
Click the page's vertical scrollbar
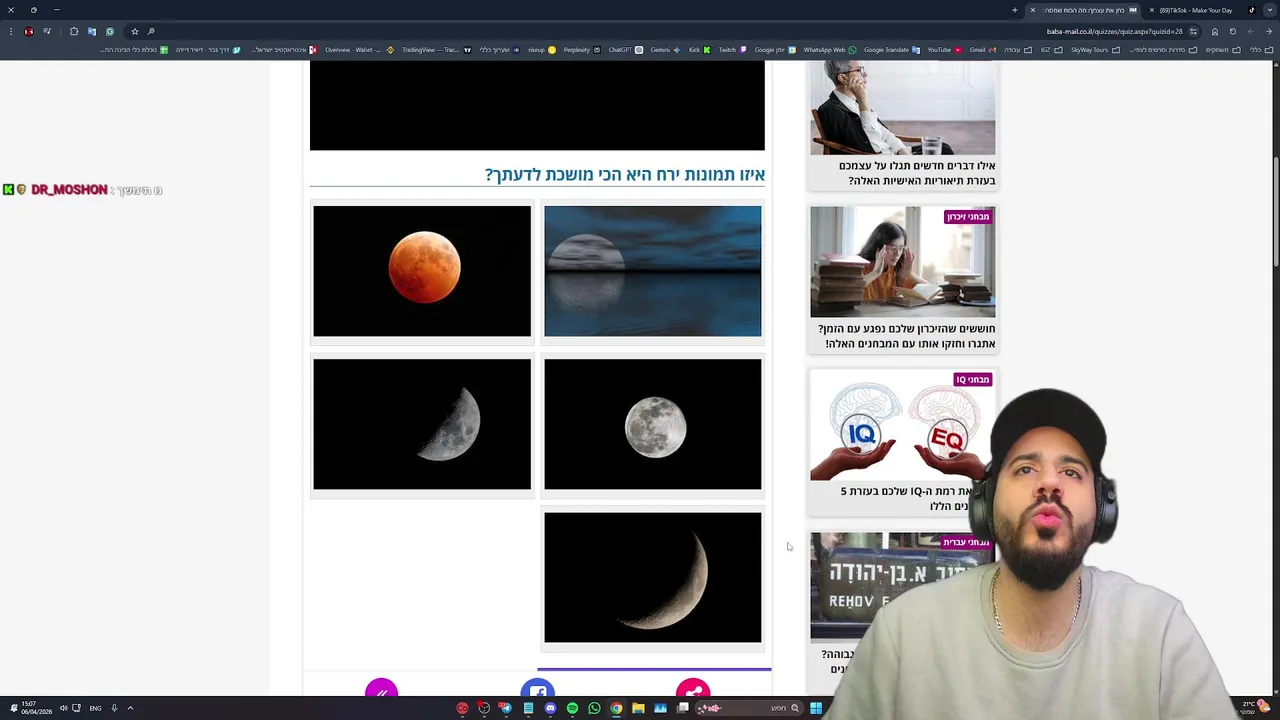[x=1275, y=210]
